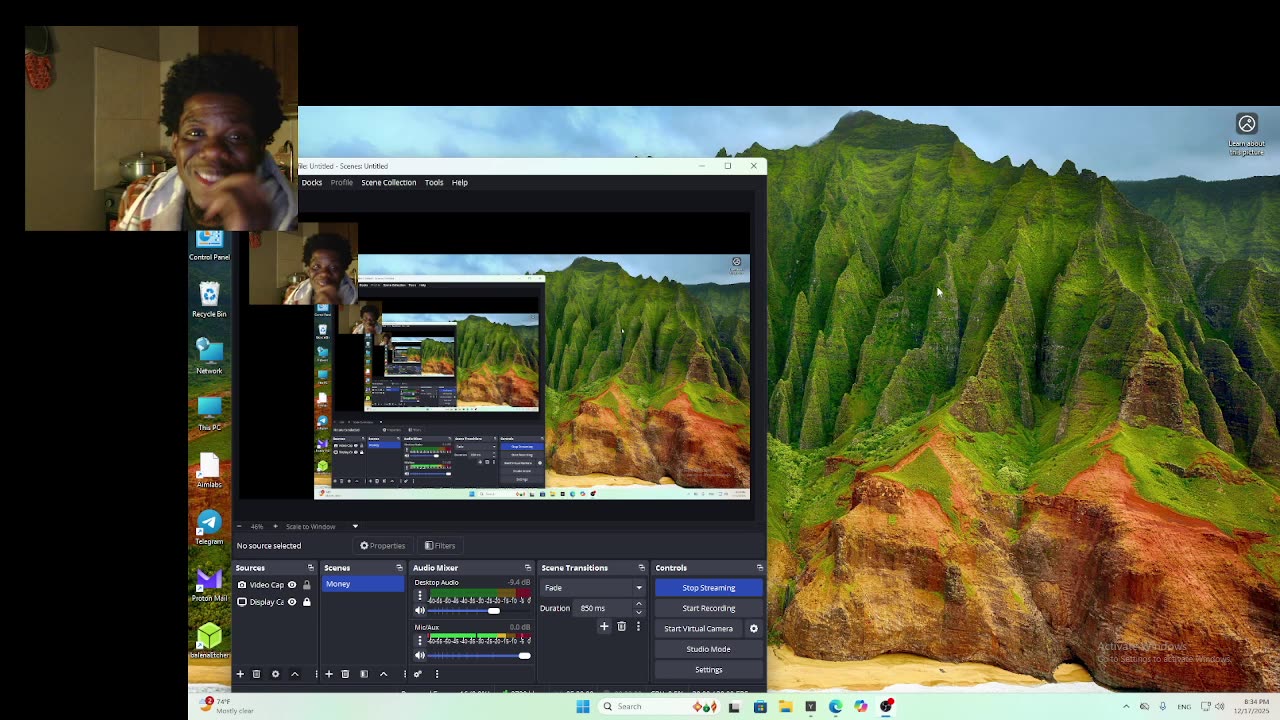Pop out the Scenes dock
This screenshot has width=1280, height=720.
click(399, 568)
